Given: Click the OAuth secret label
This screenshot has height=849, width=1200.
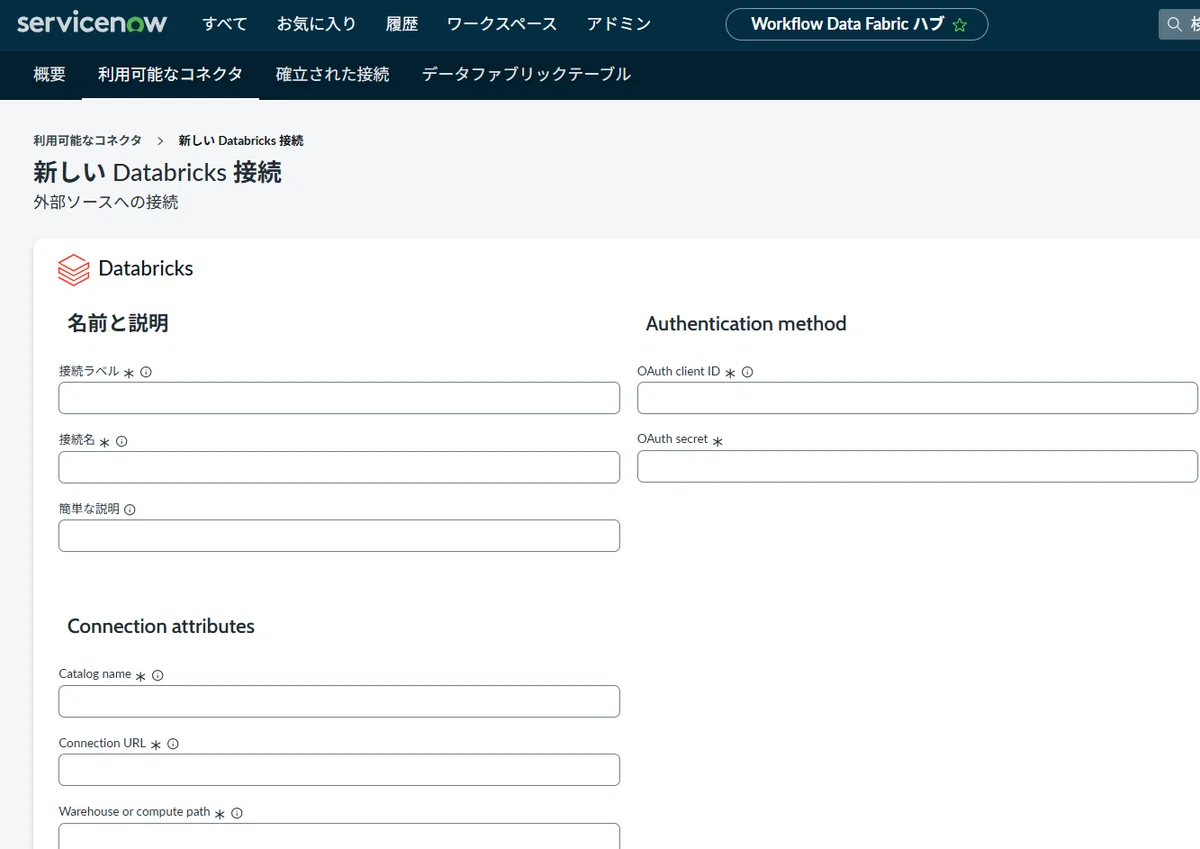Looking at the screenshot, I should (x=672, y=439).
